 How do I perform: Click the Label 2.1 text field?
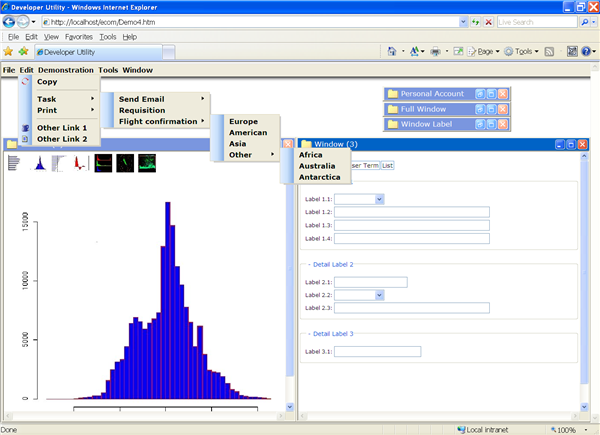[371, 282]
